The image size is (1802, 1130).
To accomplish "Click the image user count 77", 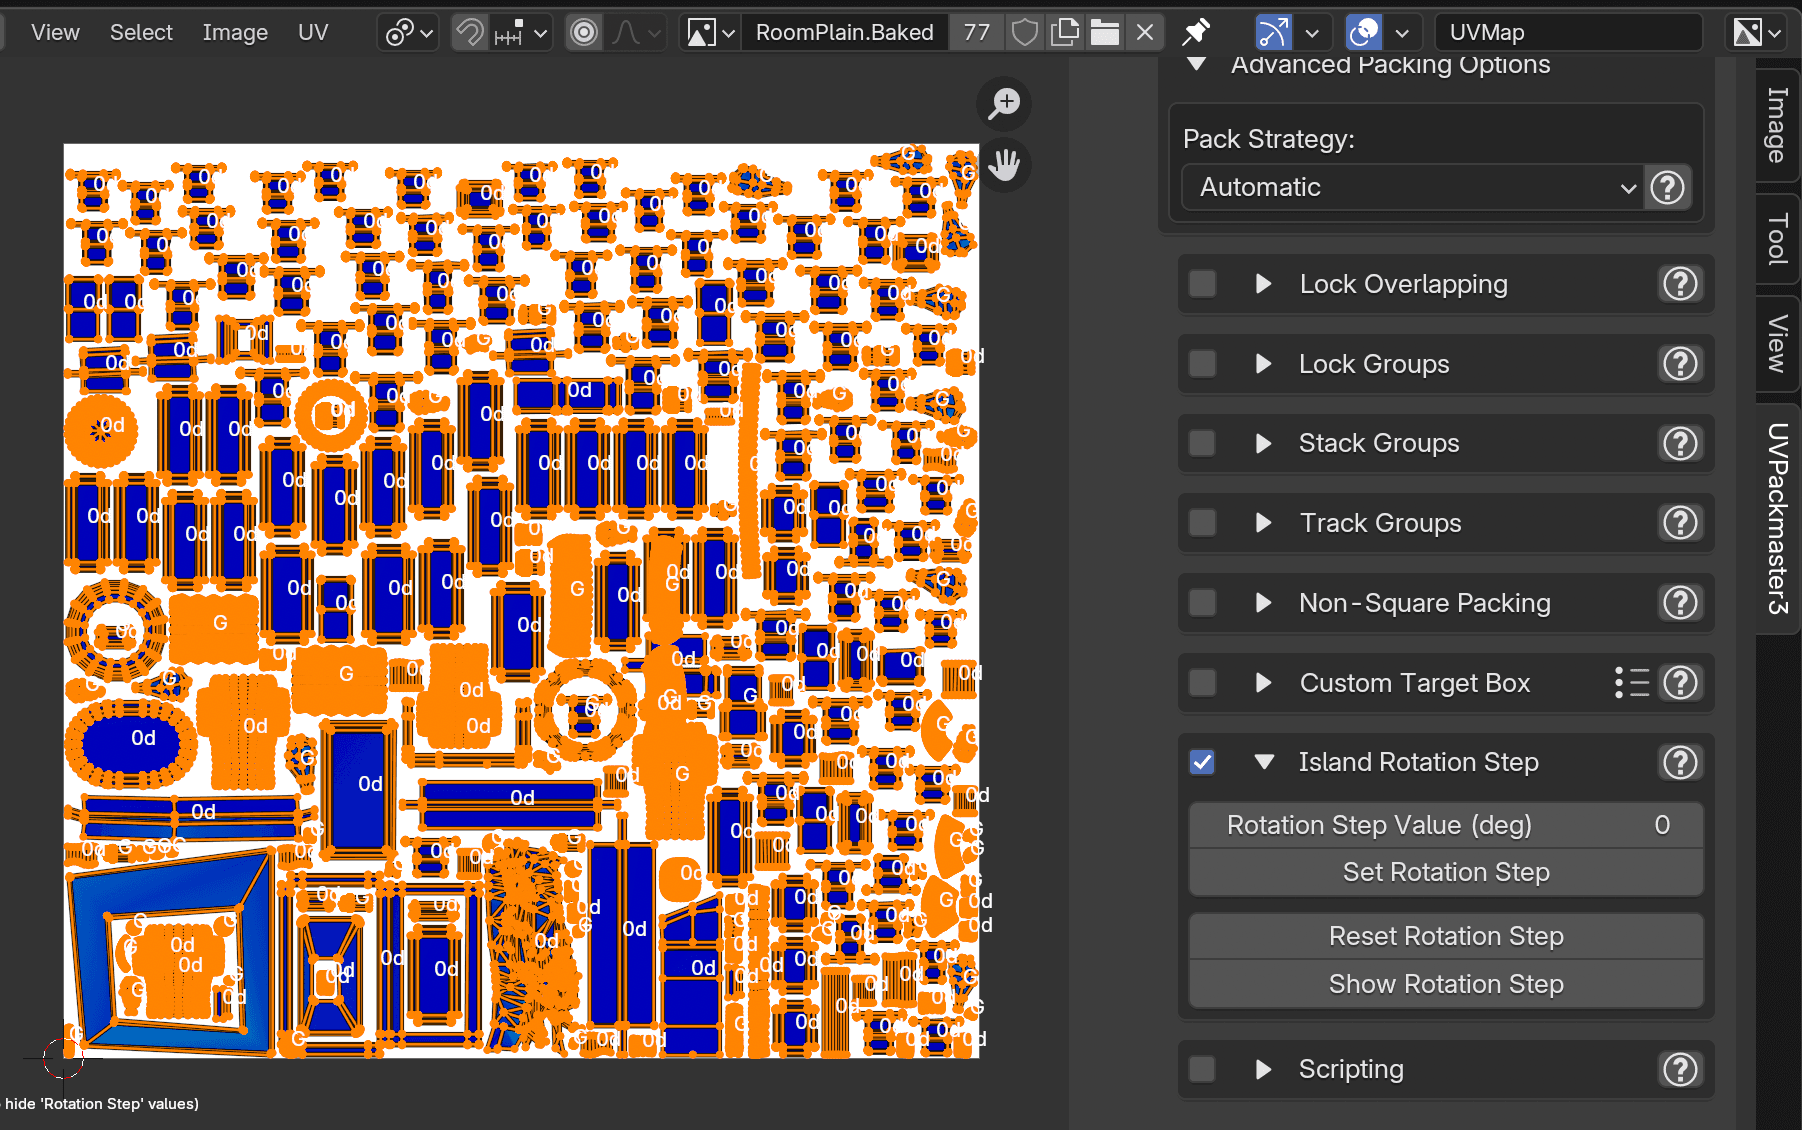I will [977, 33].
